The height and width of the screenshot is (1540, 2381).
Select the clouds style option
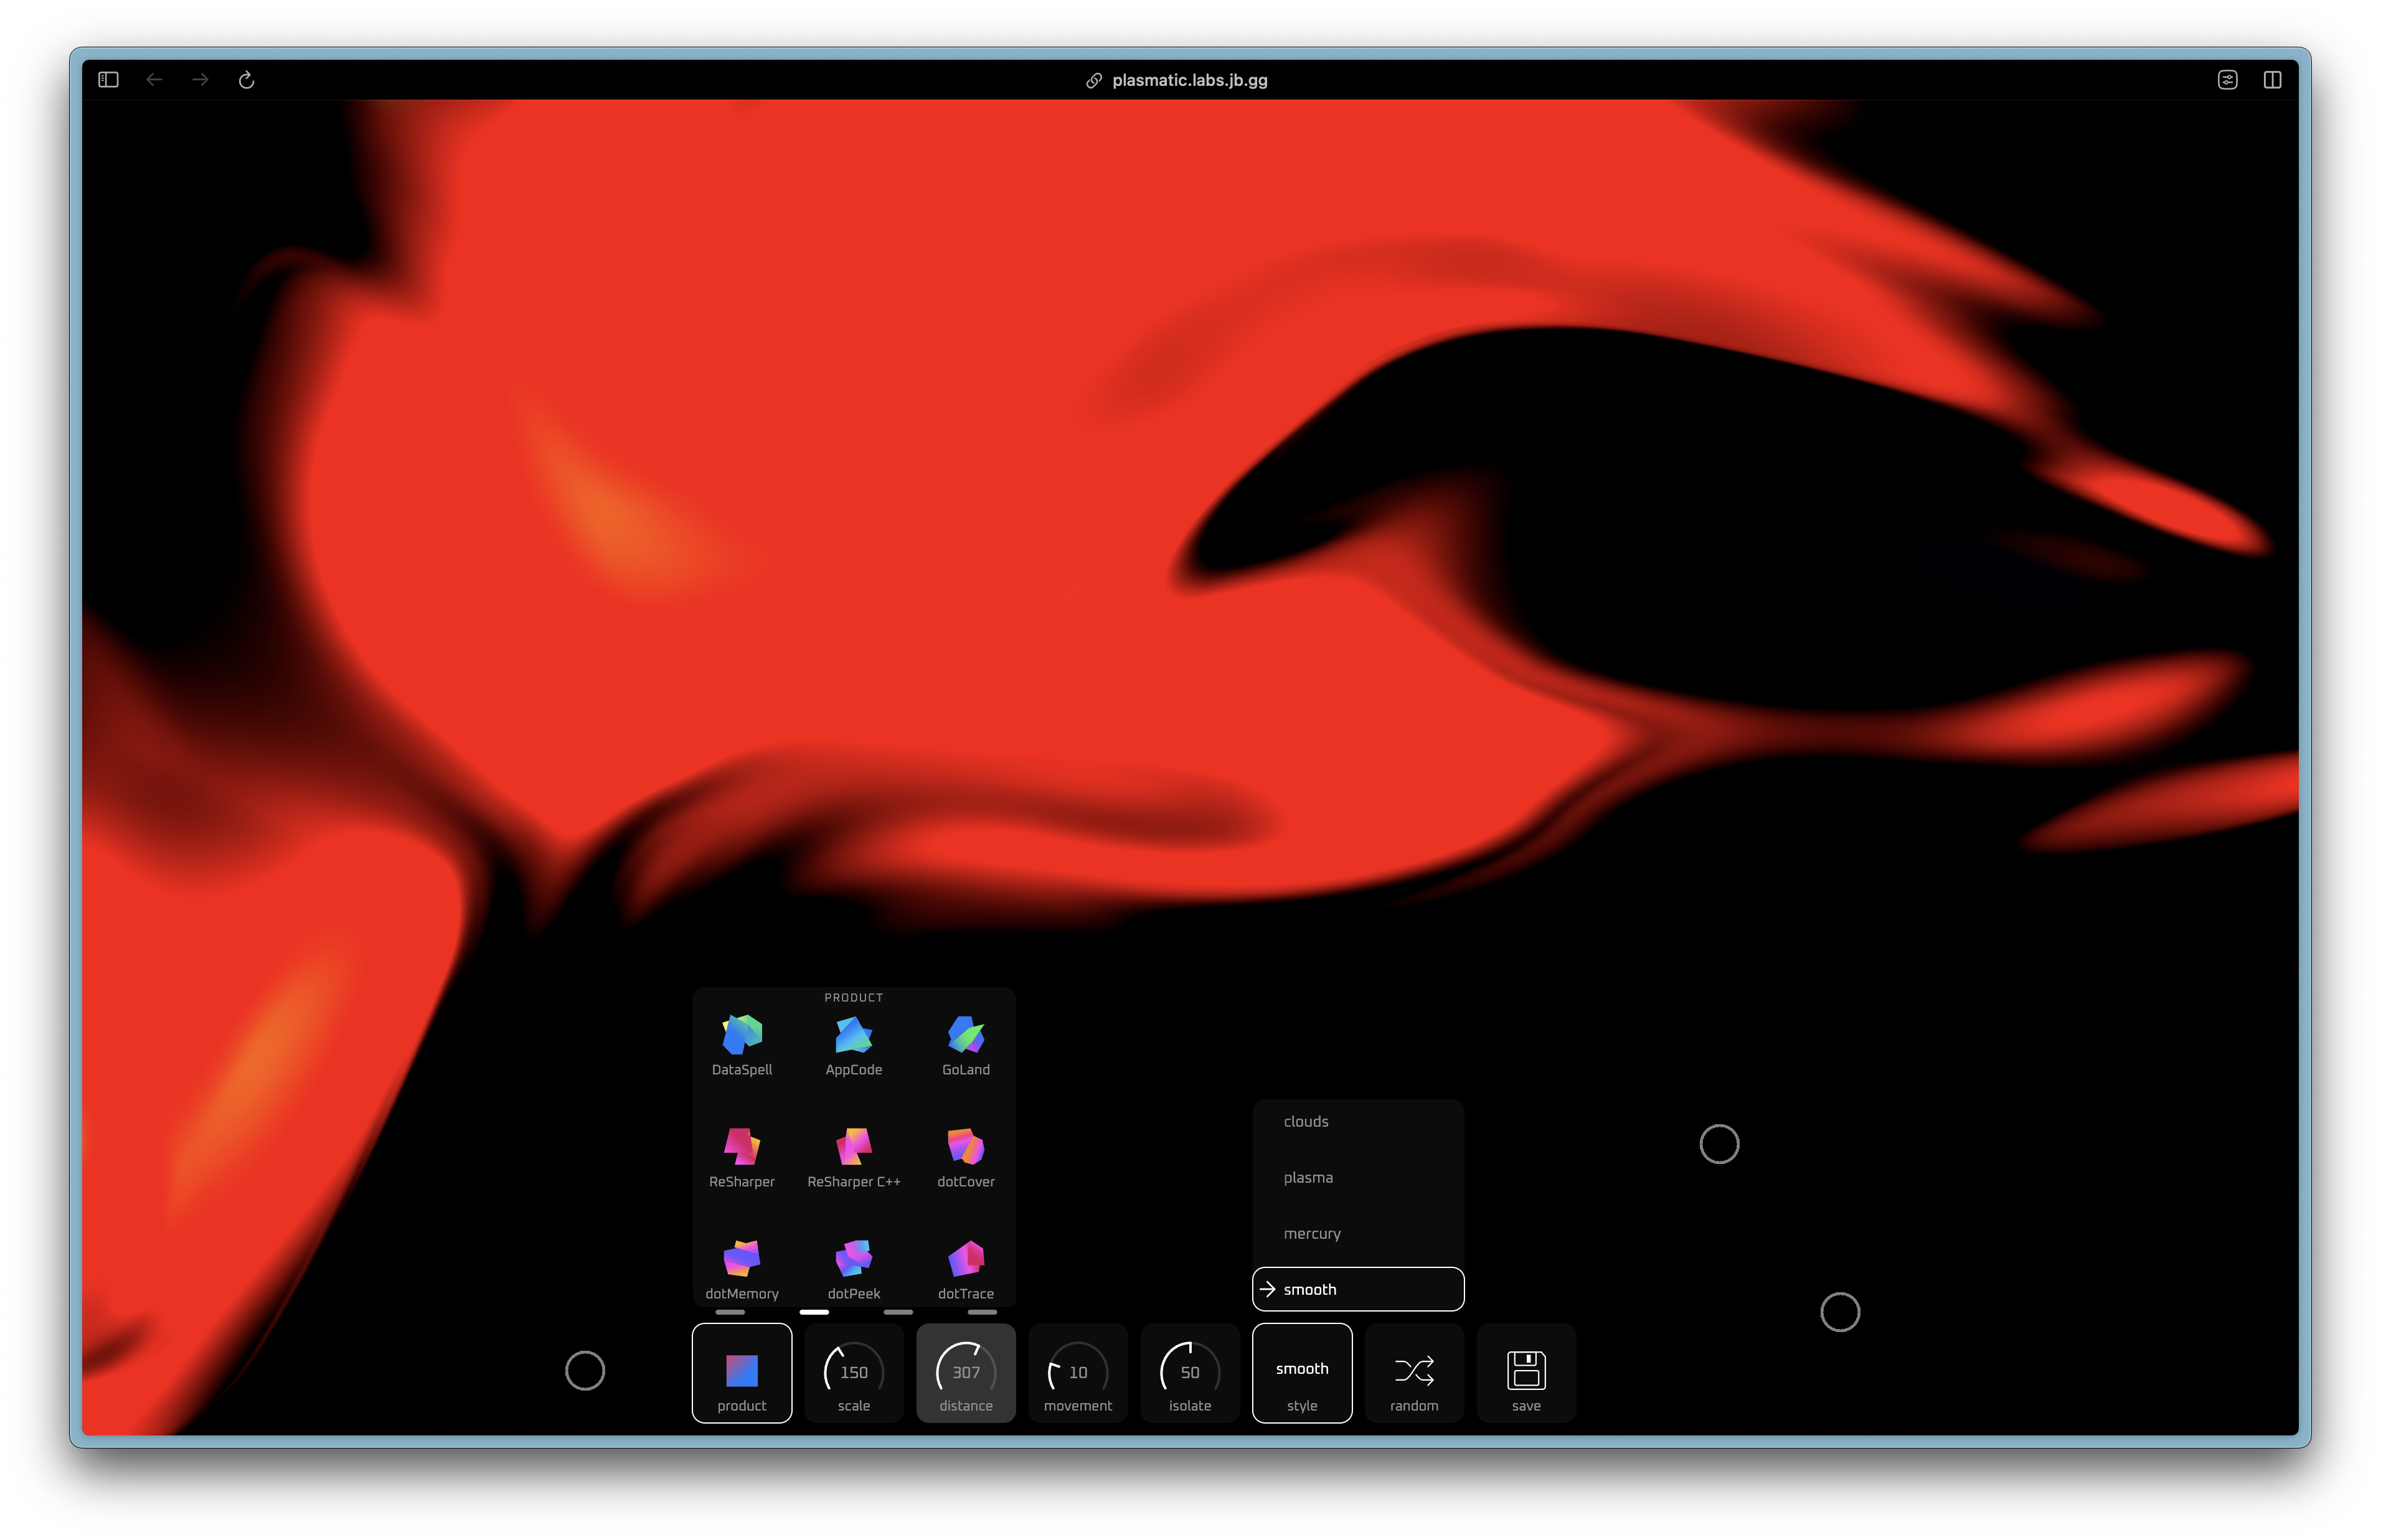[x=1357, y=1122]
